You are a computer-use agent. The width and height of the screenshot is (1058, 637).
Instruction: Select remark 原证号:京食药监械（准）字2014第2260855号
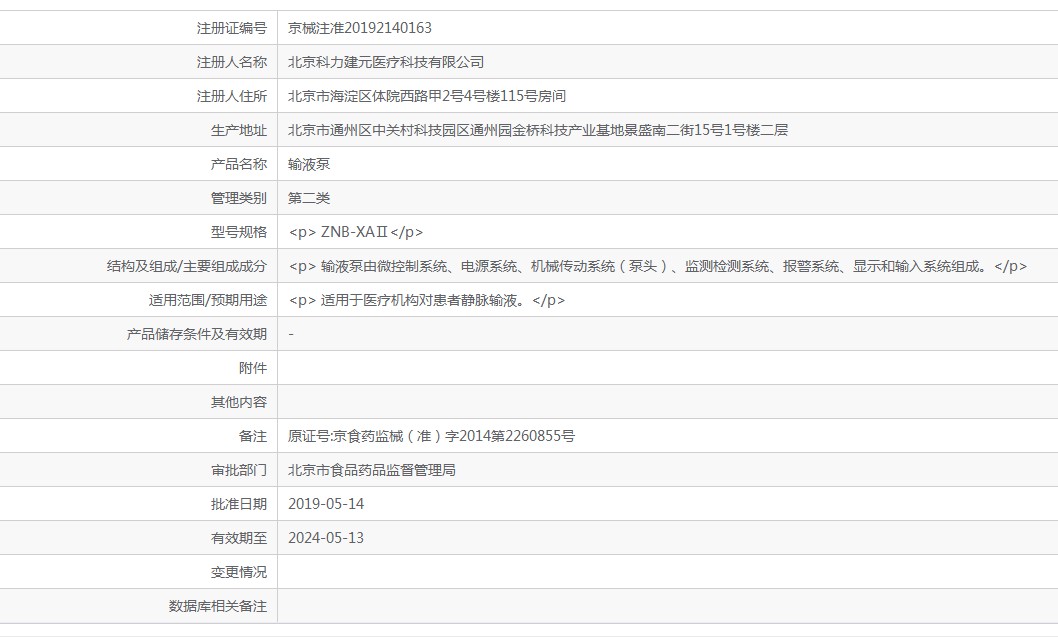431,436
